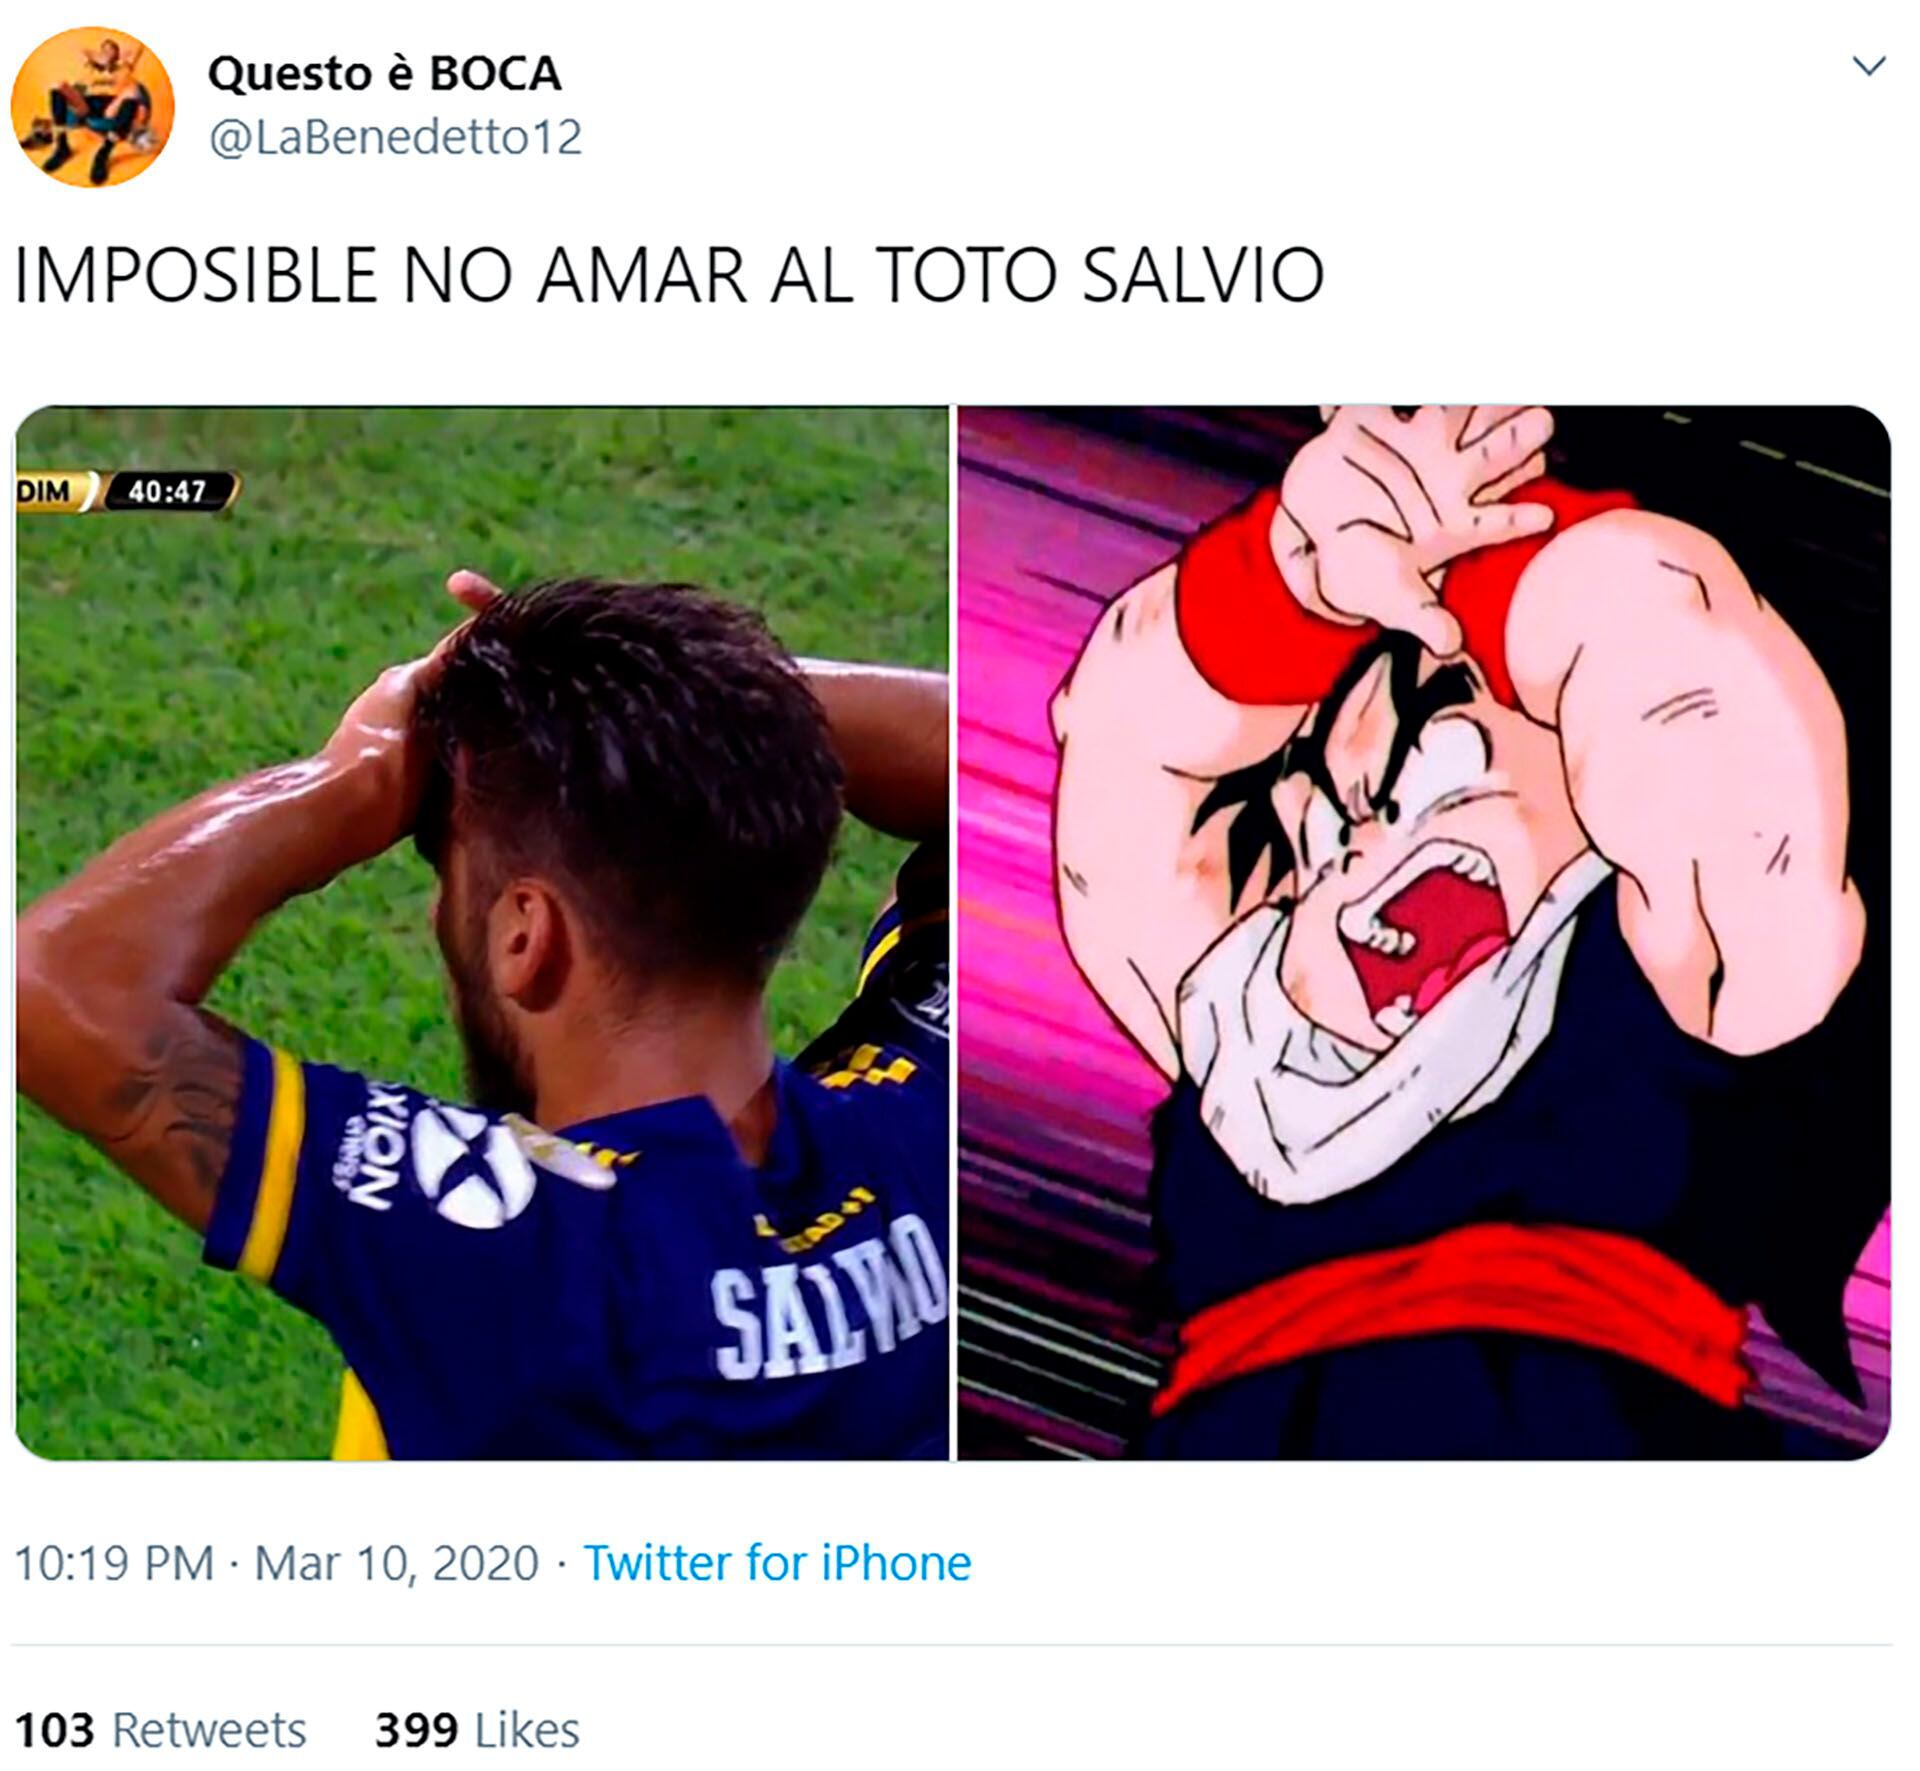Click the 40:47 match clock overlay

168,491
